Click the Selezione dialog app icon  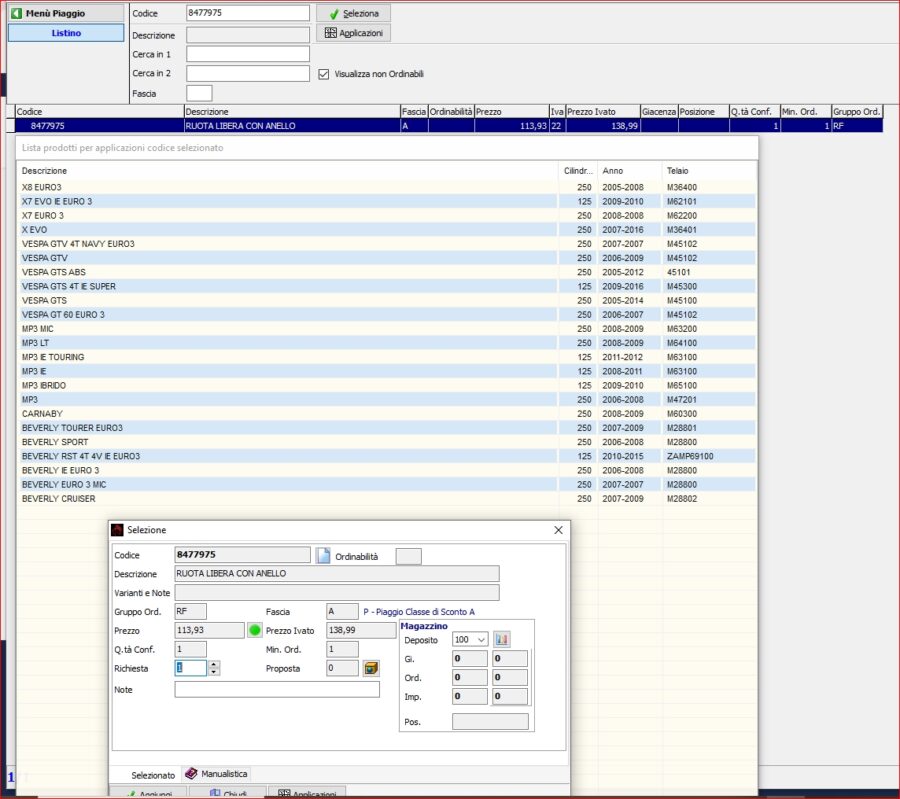117,529
